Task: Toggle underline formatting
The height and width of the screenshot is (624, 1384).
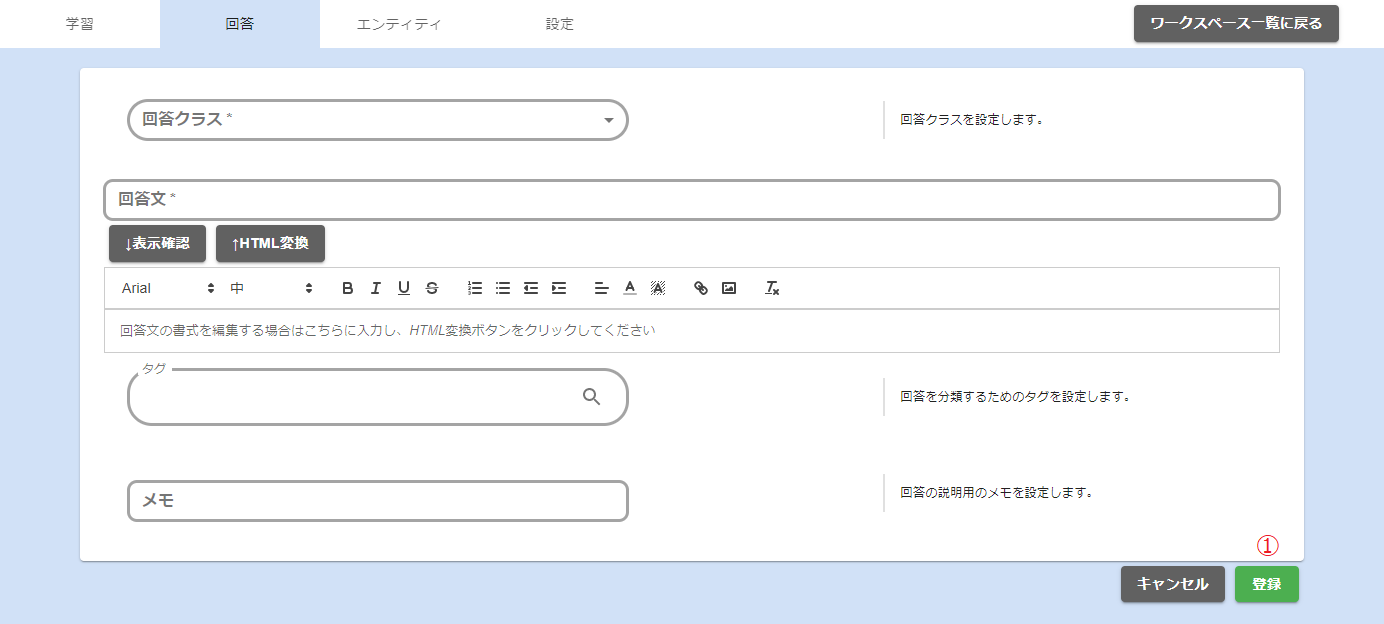Action: point(404,288)
